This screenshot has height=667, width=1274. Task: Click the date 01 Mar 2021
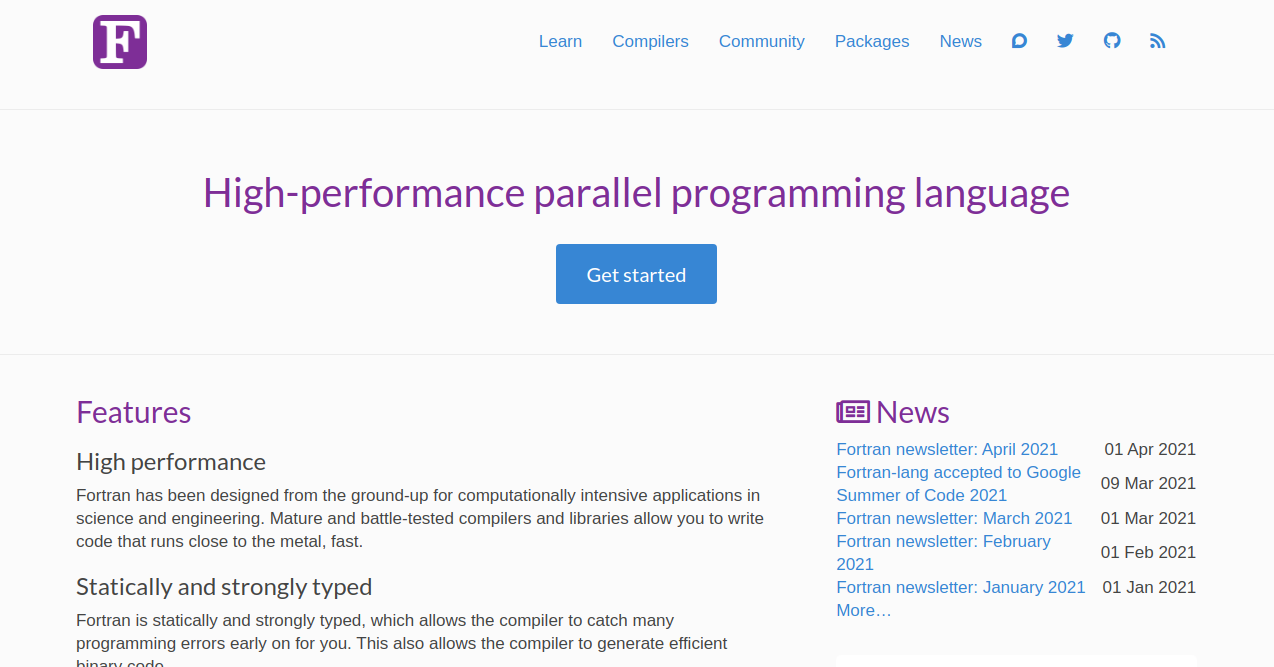click(1148, 518)
